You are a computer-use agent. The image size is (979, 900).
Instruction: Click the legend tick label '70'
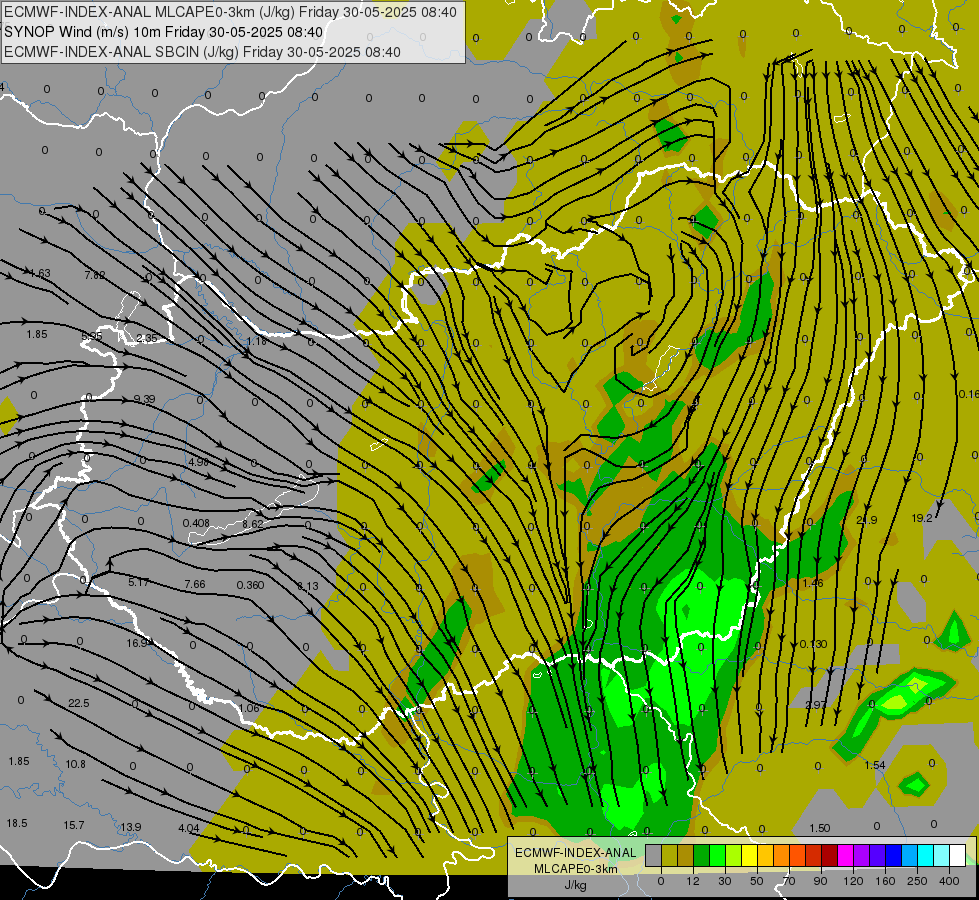[789, 881]
